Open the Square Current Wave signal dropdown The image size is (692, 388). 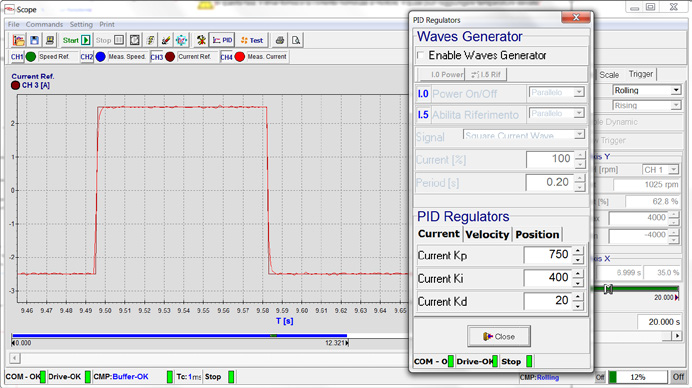click(x=524, y=135)
